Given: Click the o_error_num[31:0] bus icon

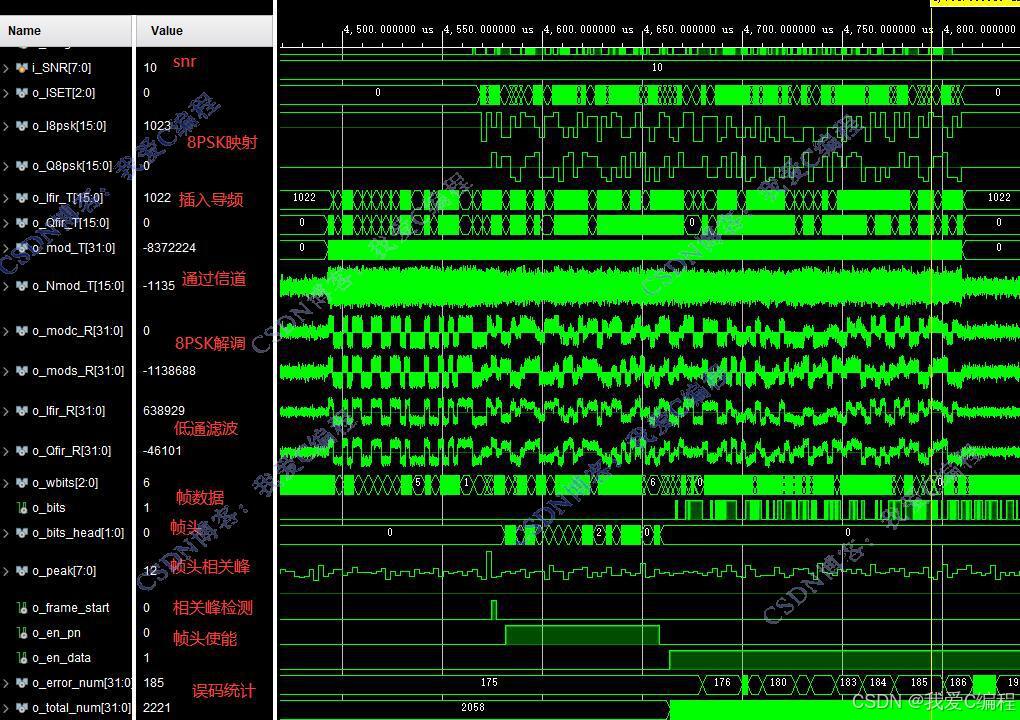Looking at the screenshot, I should pos(21,683).
